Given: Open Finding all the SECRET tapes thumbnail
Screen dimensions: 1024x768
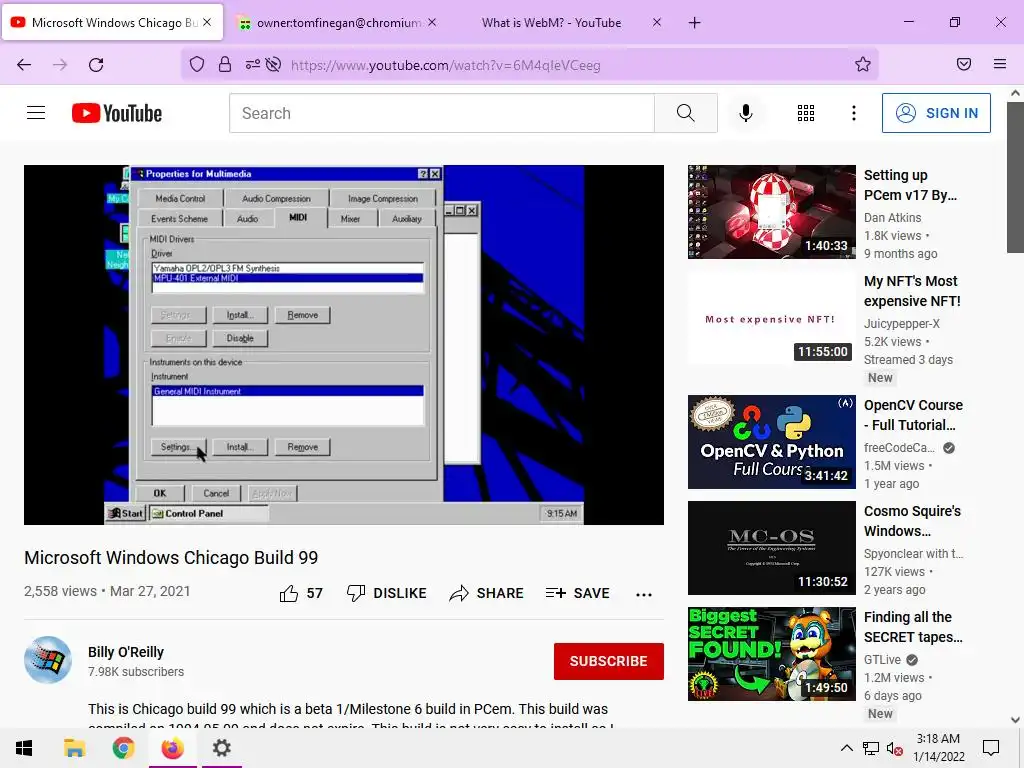Looking at the screenshot, I should click(771, 654).
